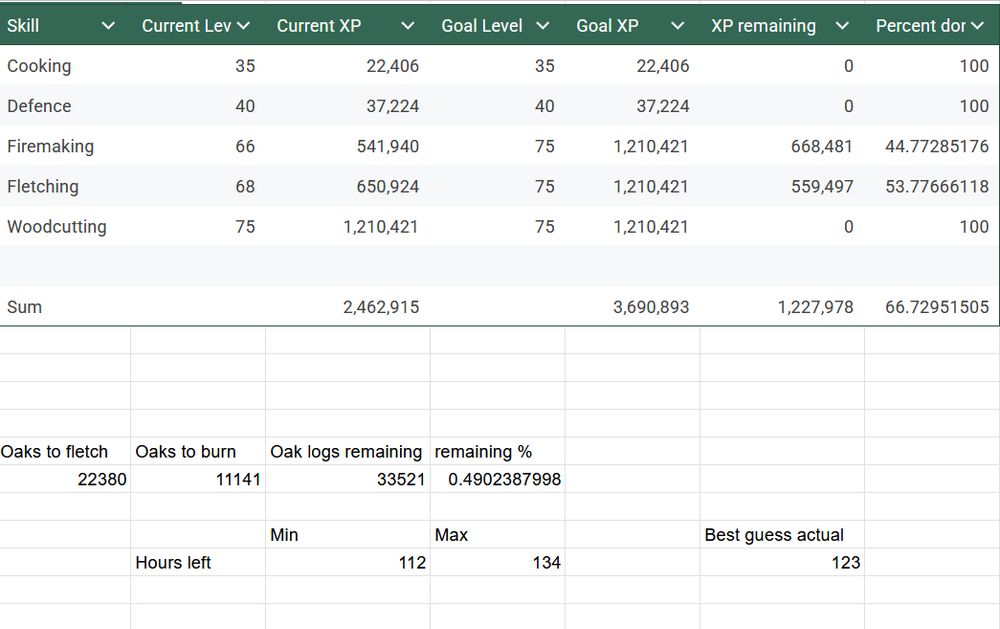Click Sum goal XP 3,690,893
Image resolution: width=1000 pixels, height=629 pixels.
[x=651, y=307]
